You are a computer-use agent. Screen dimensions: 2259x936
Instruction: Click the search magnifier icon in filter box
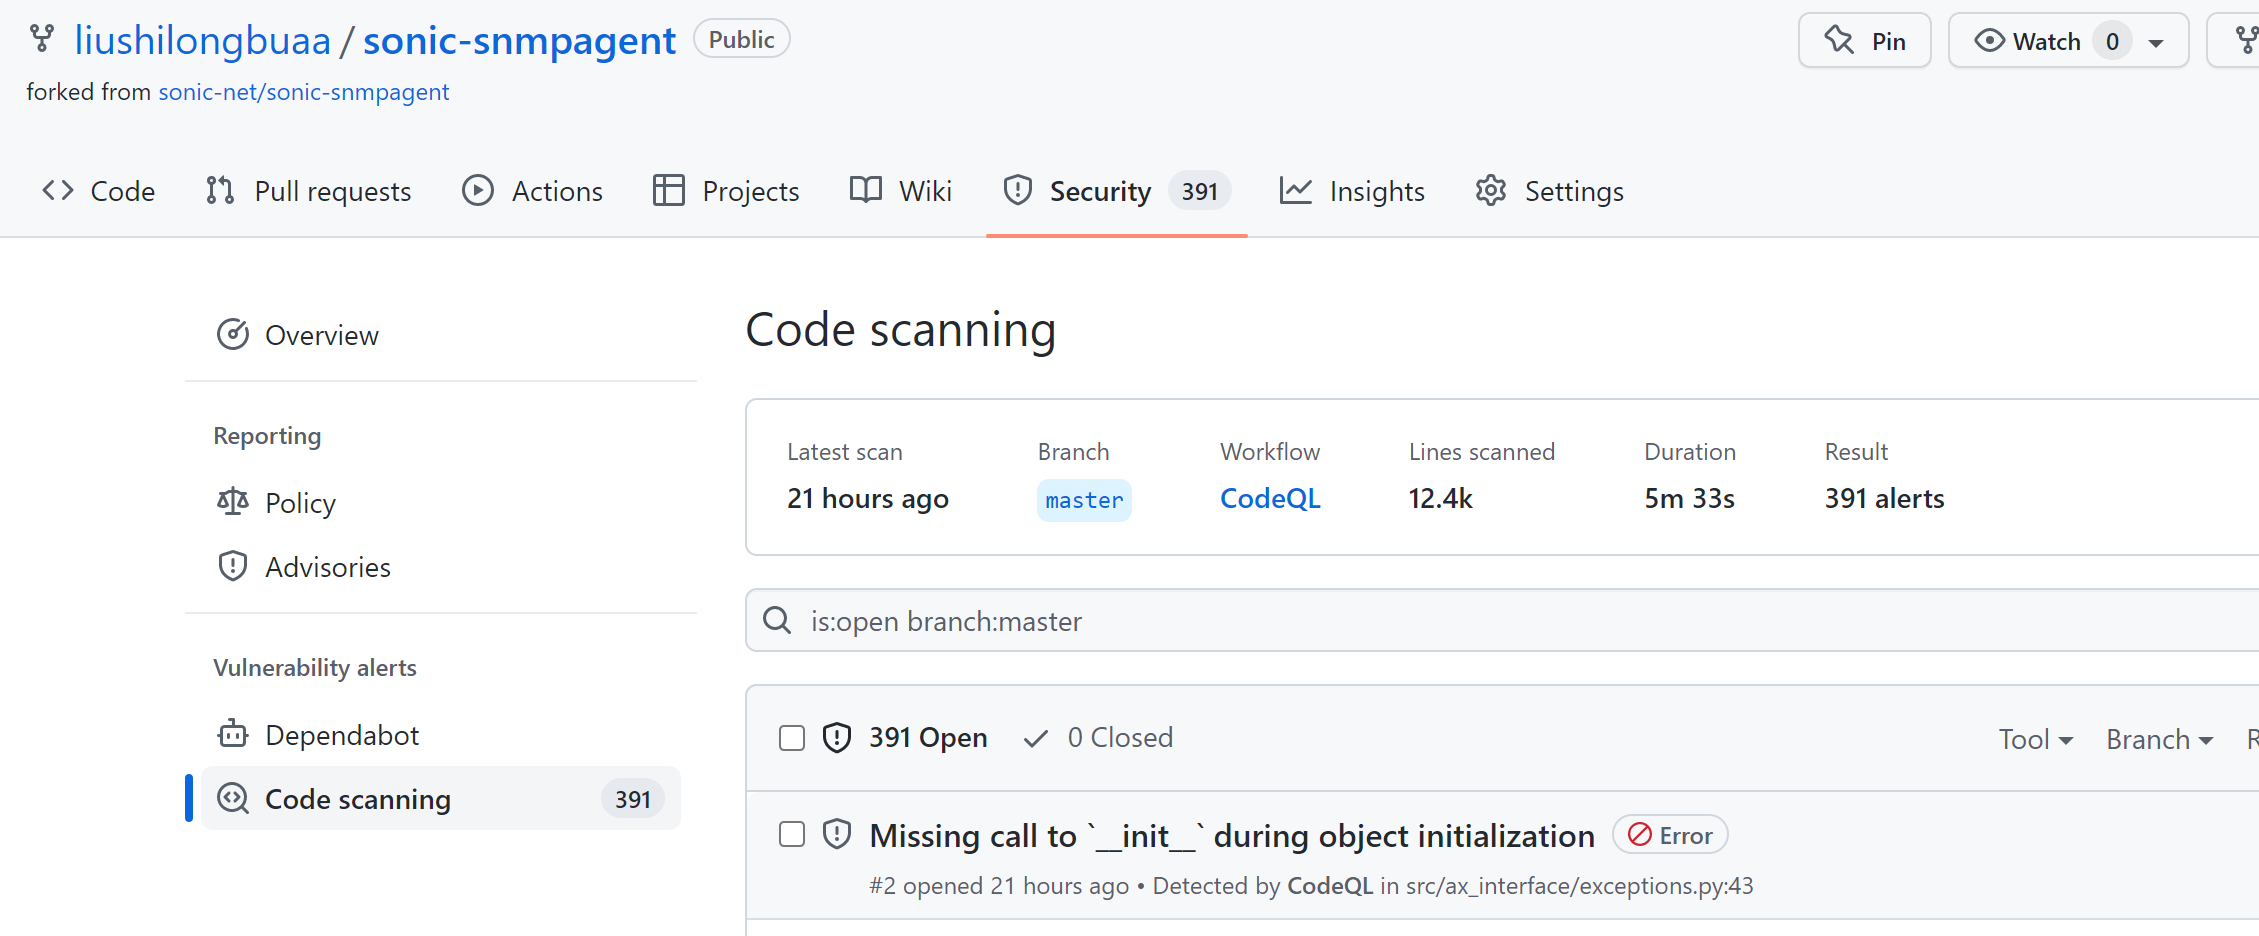777,620
